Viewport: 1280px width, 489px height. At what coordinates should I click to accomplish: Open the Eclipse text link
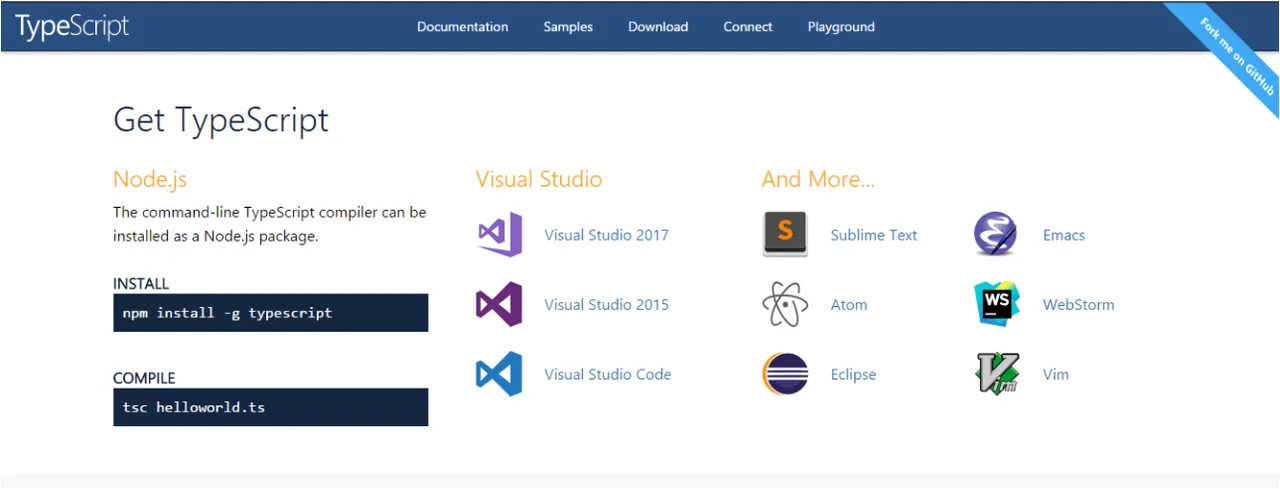click(x=853, y=374)
